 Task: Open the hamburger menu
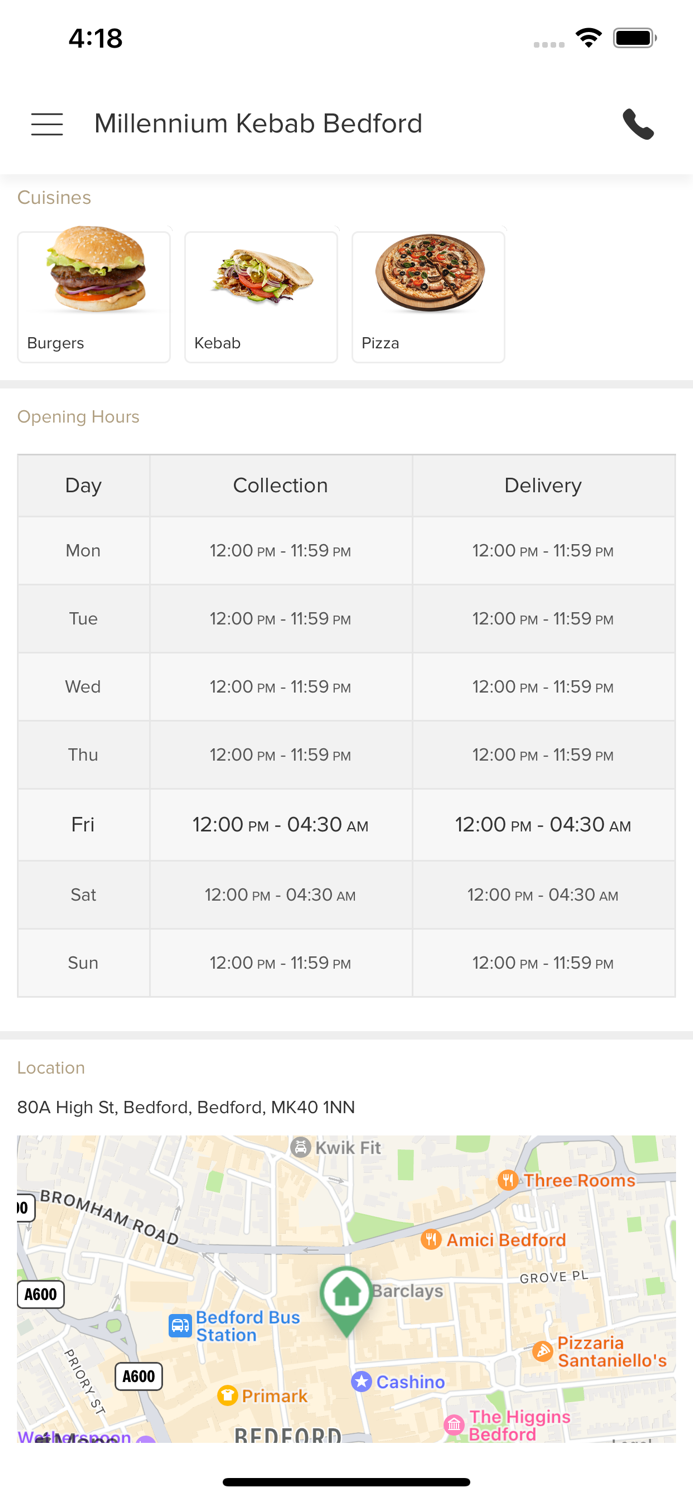[47, 124]
